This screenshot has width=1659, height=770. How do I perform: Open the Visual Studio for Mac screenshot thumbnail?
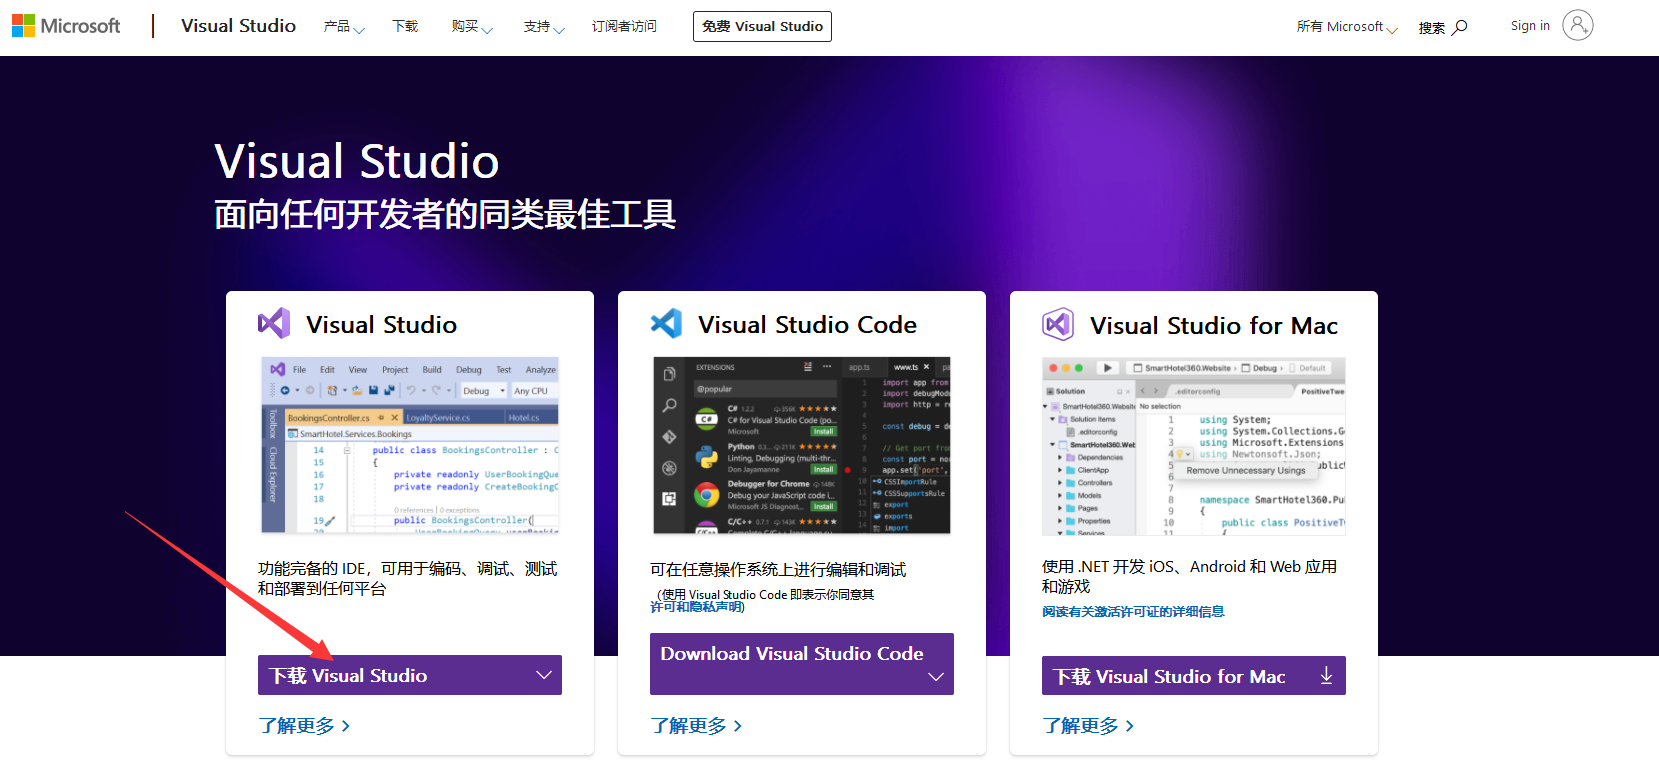point(1194,446)
